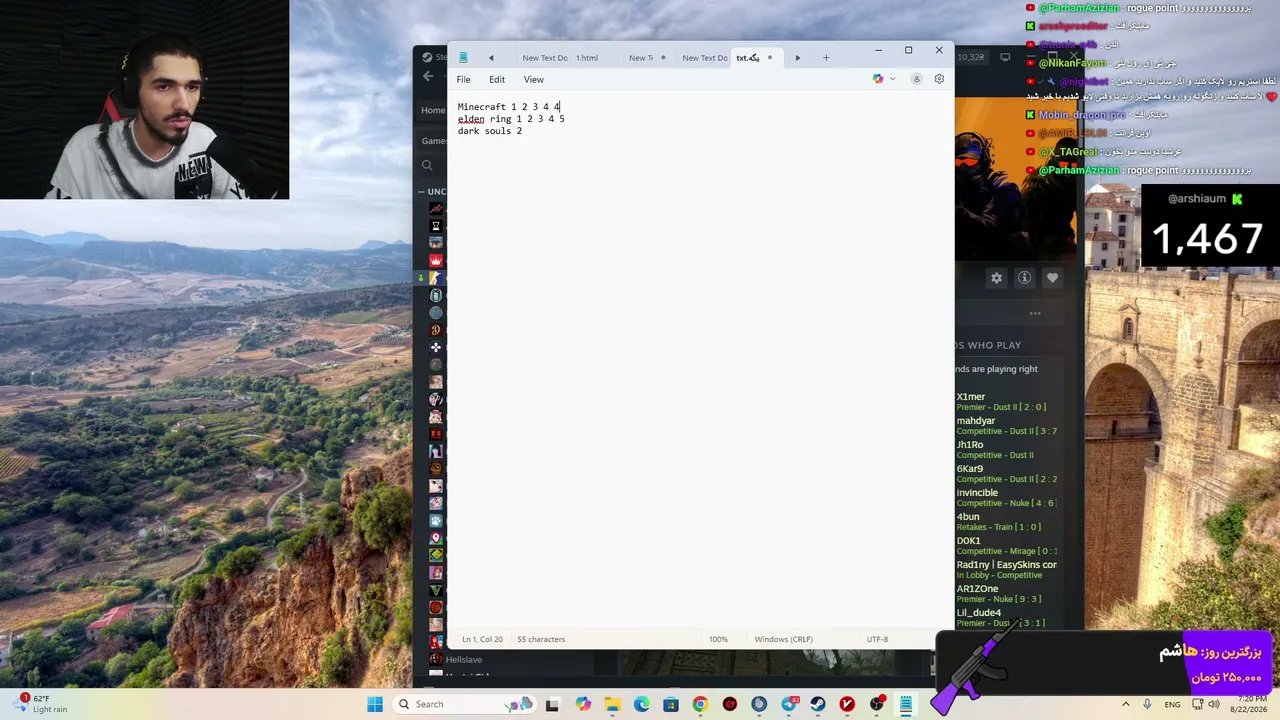Open the Edit menu in Notepad
1280x720 pixels.
click(x=497, y=80)
